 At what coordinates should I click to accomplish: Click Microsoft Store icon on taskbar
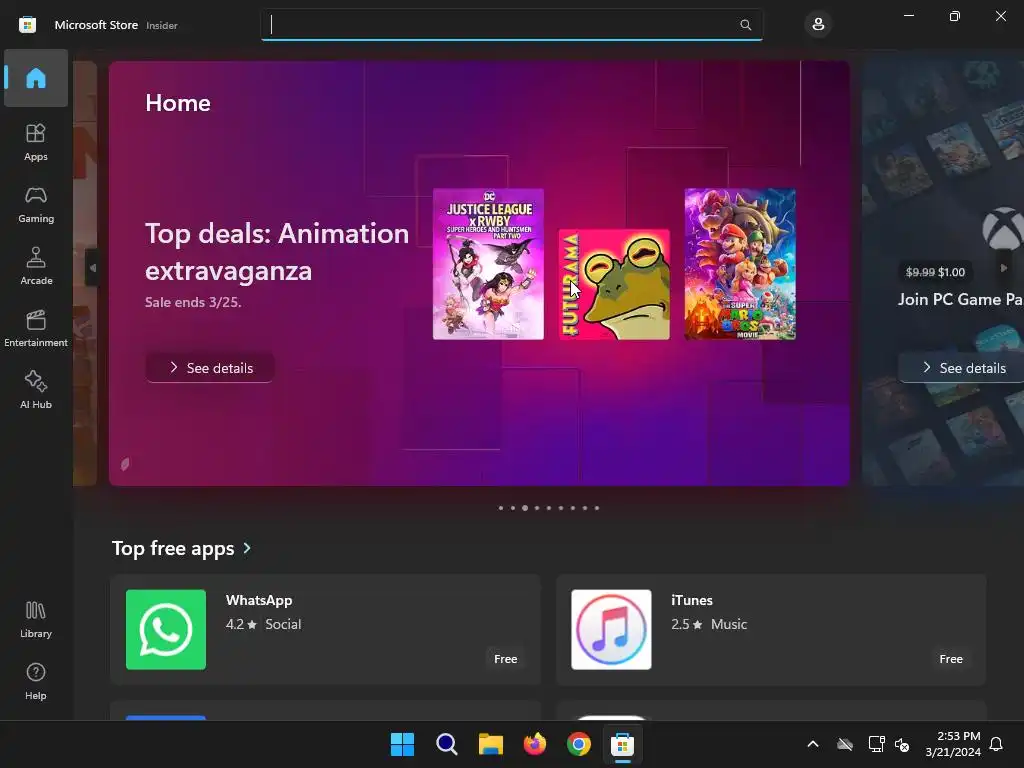click(x=622, y=744)
